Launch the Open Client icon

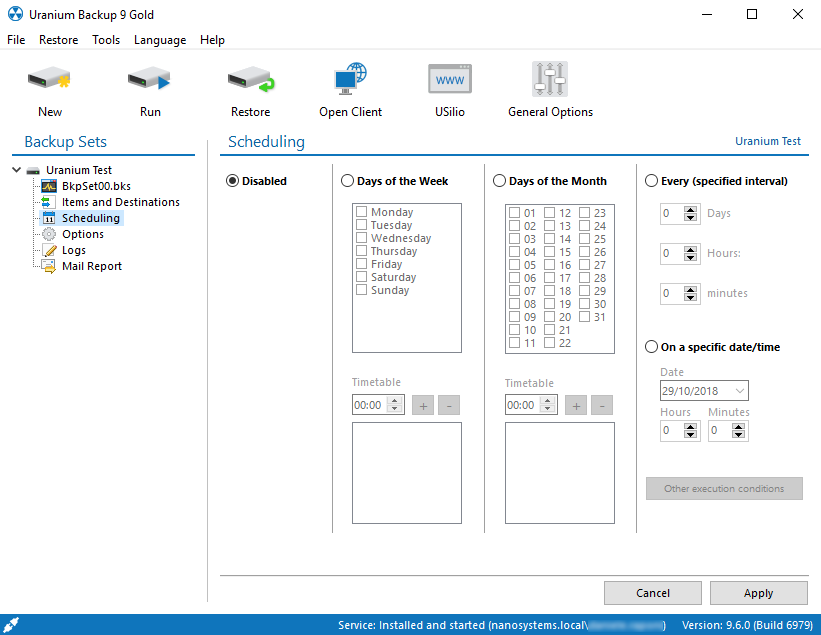(350, 80)
